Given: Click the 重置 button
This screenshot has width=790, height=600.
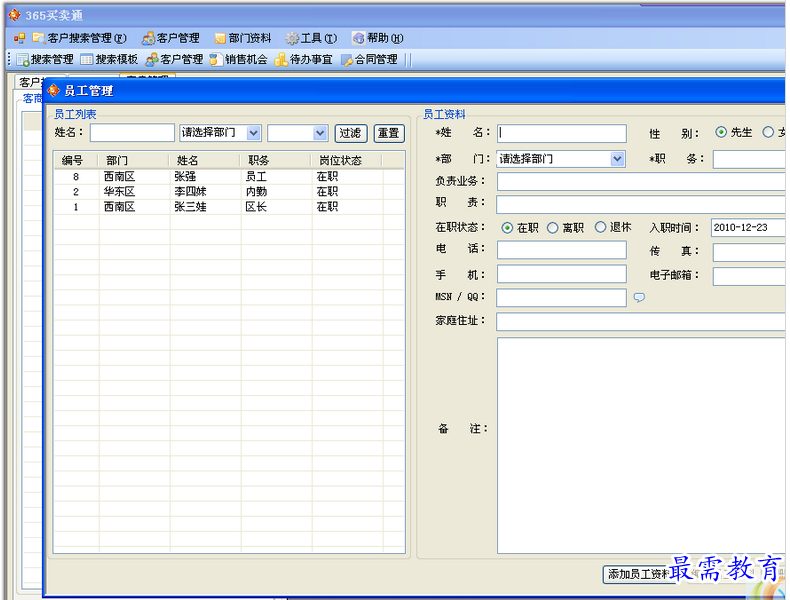Looking at the screenshot, I should click(388, 133).
